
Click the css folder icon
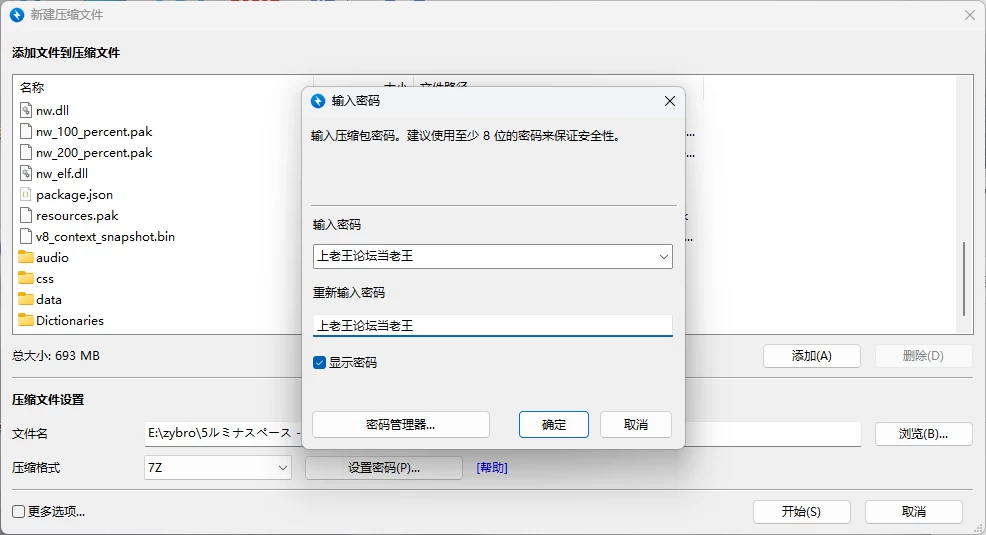click(x=26, y=278)
